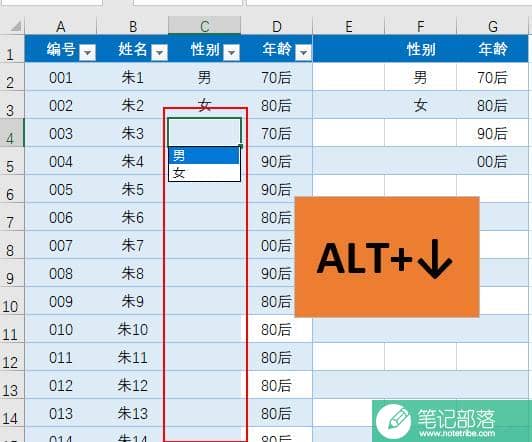Click the www.notetribe.com link
The width and height of the screenshot is (532, 442).
point(457,433)
